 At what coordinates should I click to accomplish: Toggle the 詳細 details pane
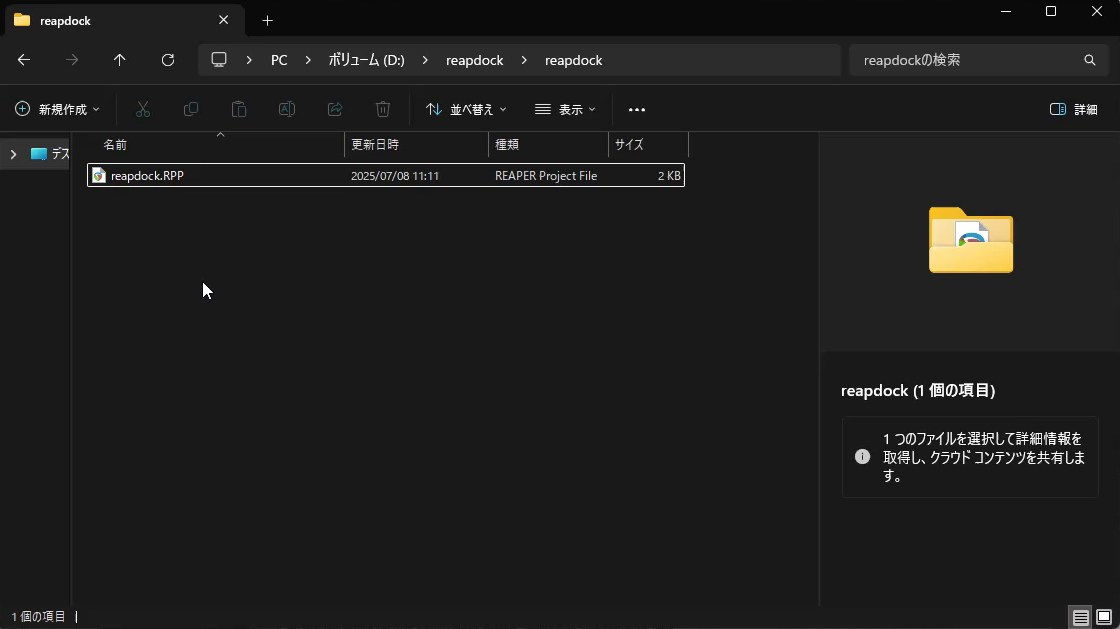click(1074, 109)
